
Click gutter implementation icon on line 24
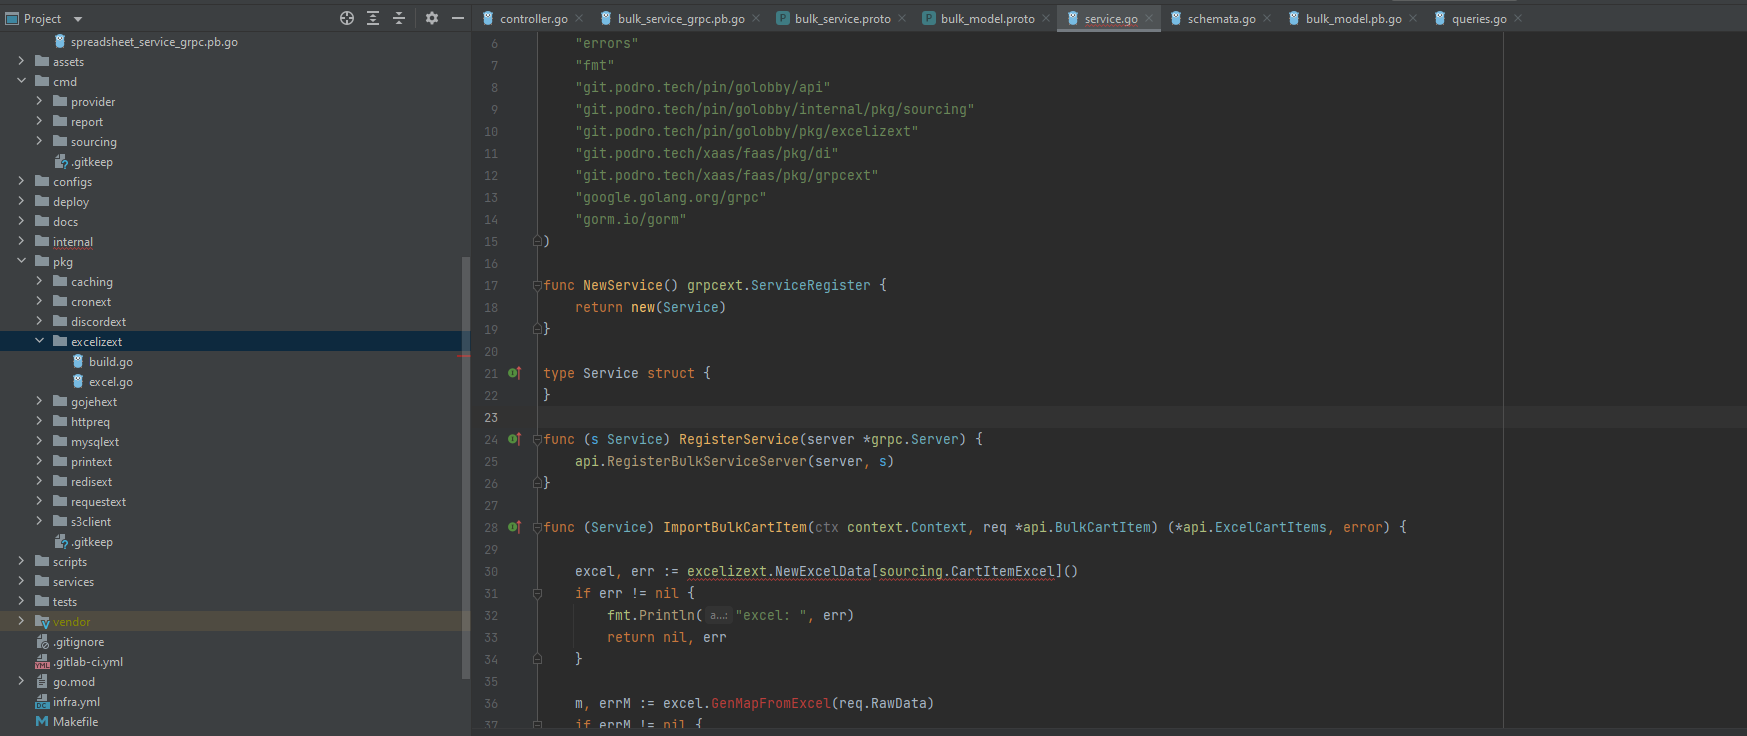click(x=514, y=439)
